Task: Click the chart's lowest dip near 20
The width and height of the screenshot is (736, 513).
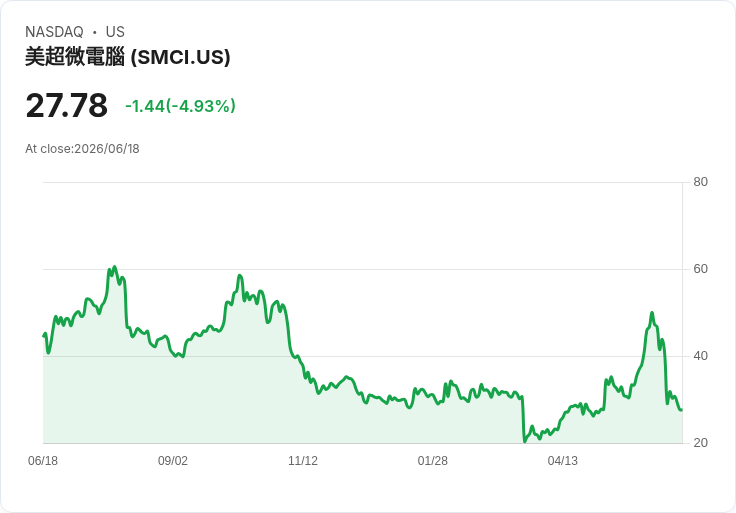Action: pos(525,442)
